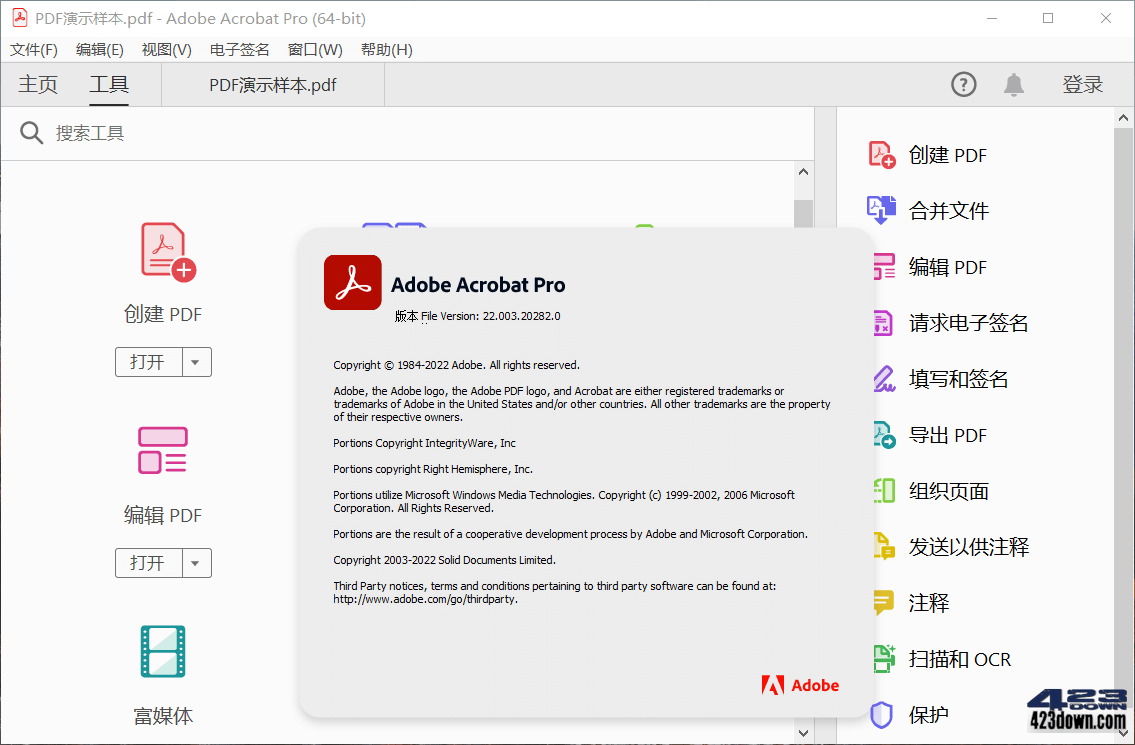1135x745 pixels.
Task: Click the 登录 sign-in button
Action: [1083, 84]
